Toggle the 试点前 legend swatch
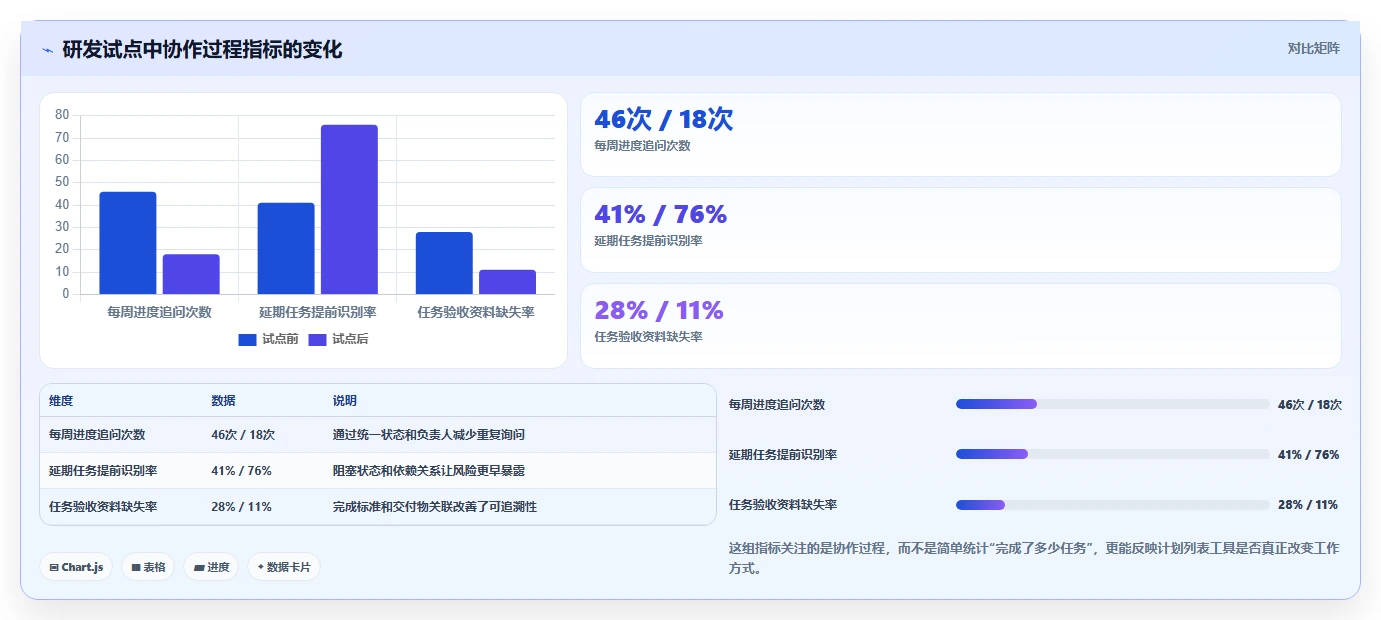This screenshot has width=1381, height=620. point(248,339)
